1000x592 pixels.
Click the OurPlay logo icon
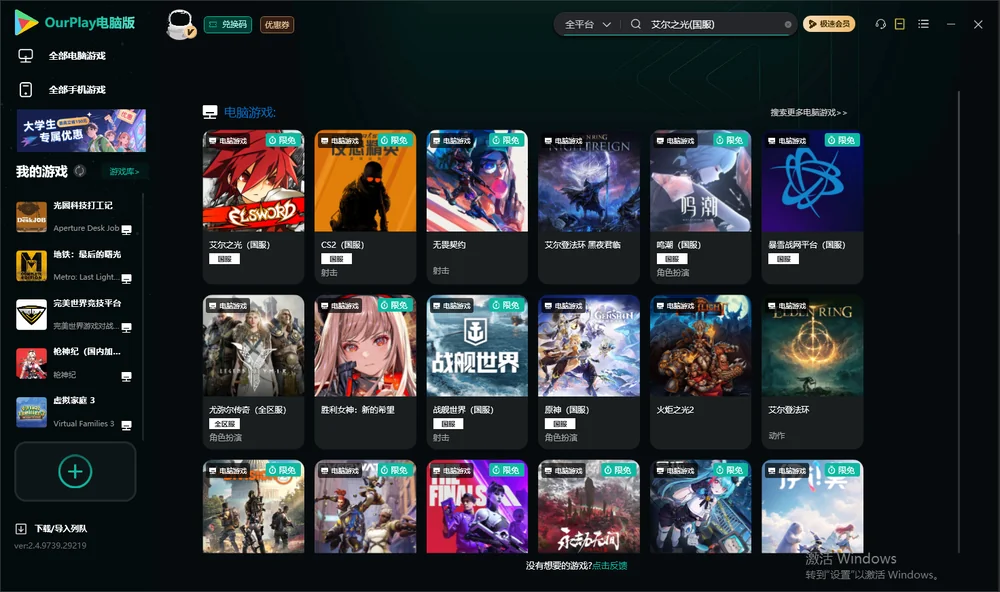point(26,22)
